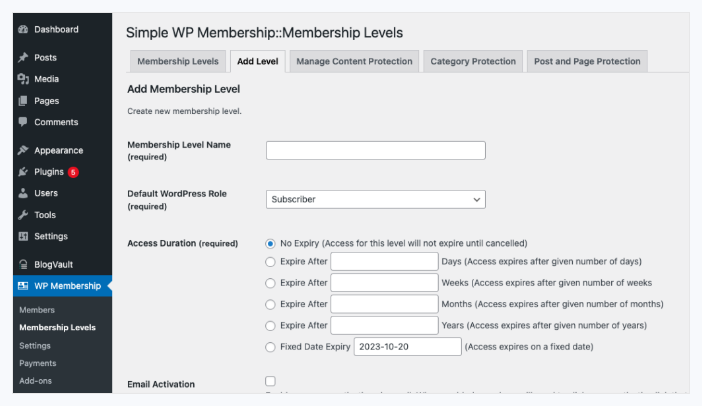Click the Dashboard gauge icon
The width and height of the screenshot is (702, 406).
(x=23, y=30)
